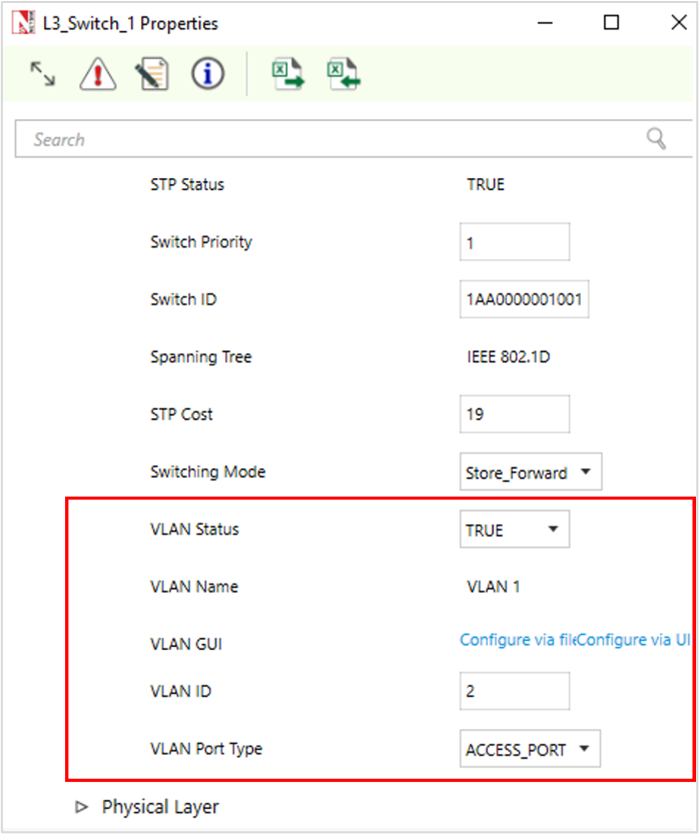Click the Switch Priority input field
This screenshot has height=834, width=699.
[514, 242]
